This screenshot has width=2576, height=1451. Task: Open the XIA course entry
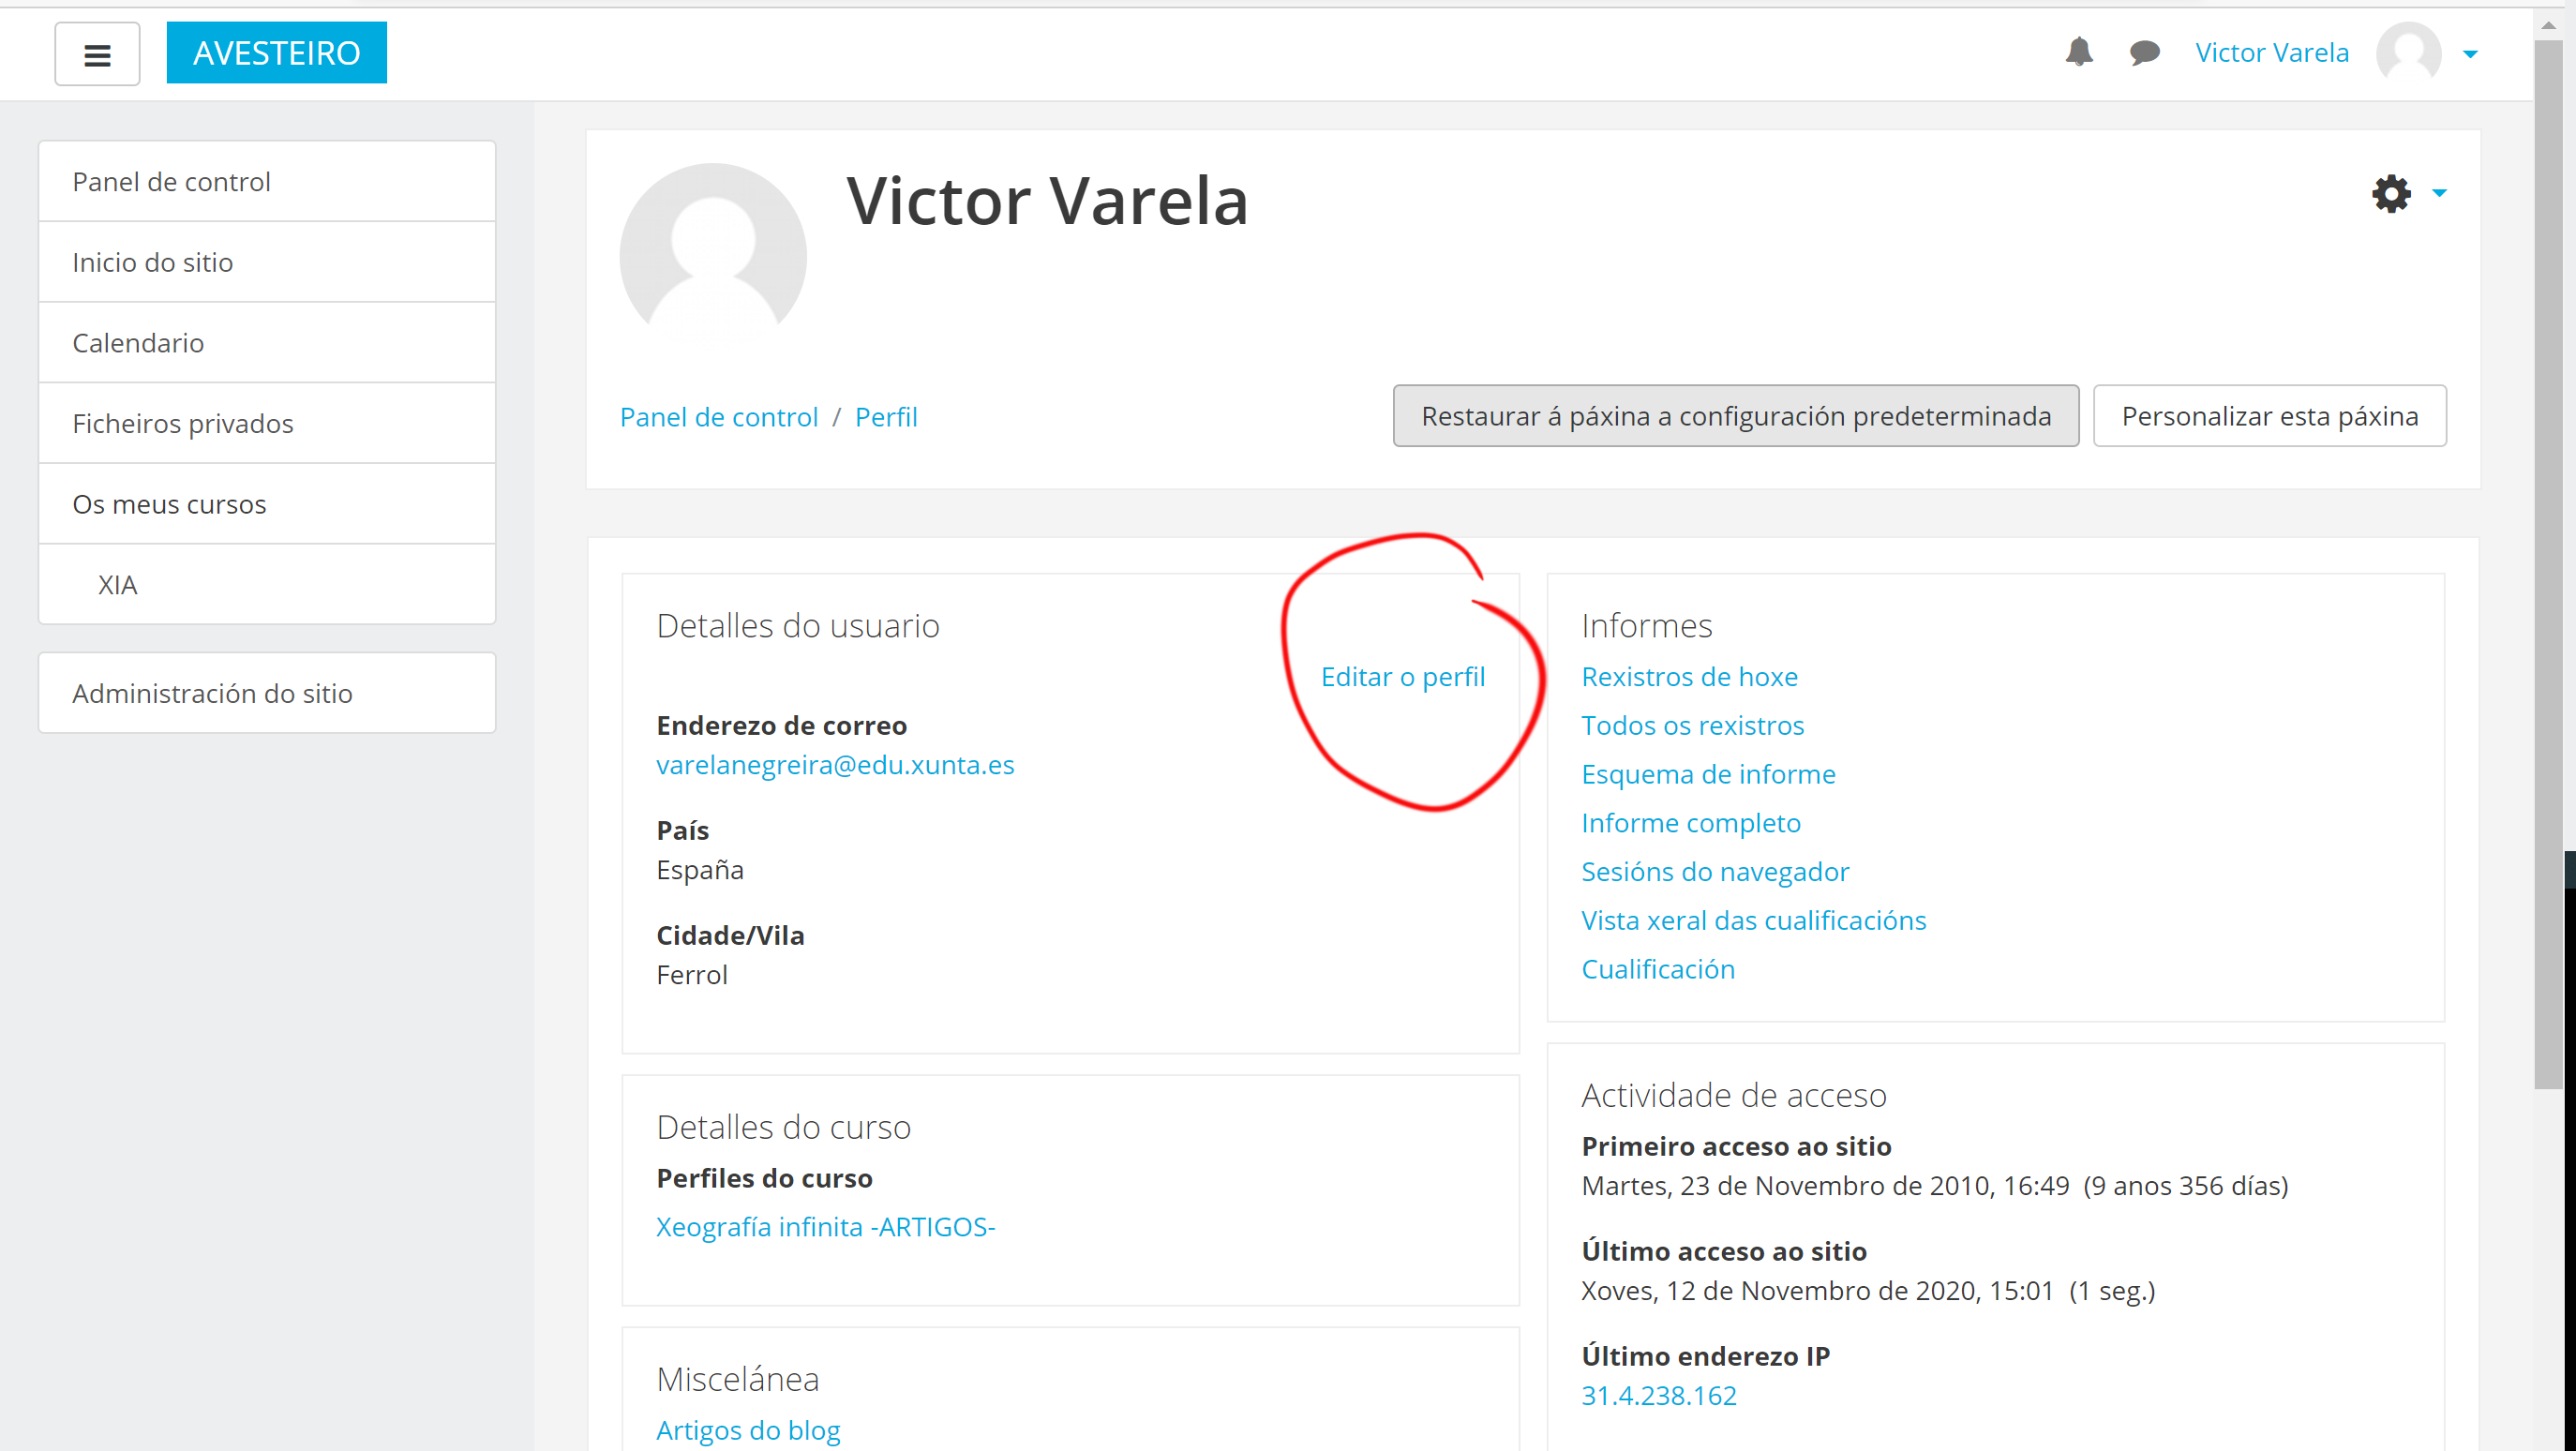pyautogui.click(x=117, y=585)
